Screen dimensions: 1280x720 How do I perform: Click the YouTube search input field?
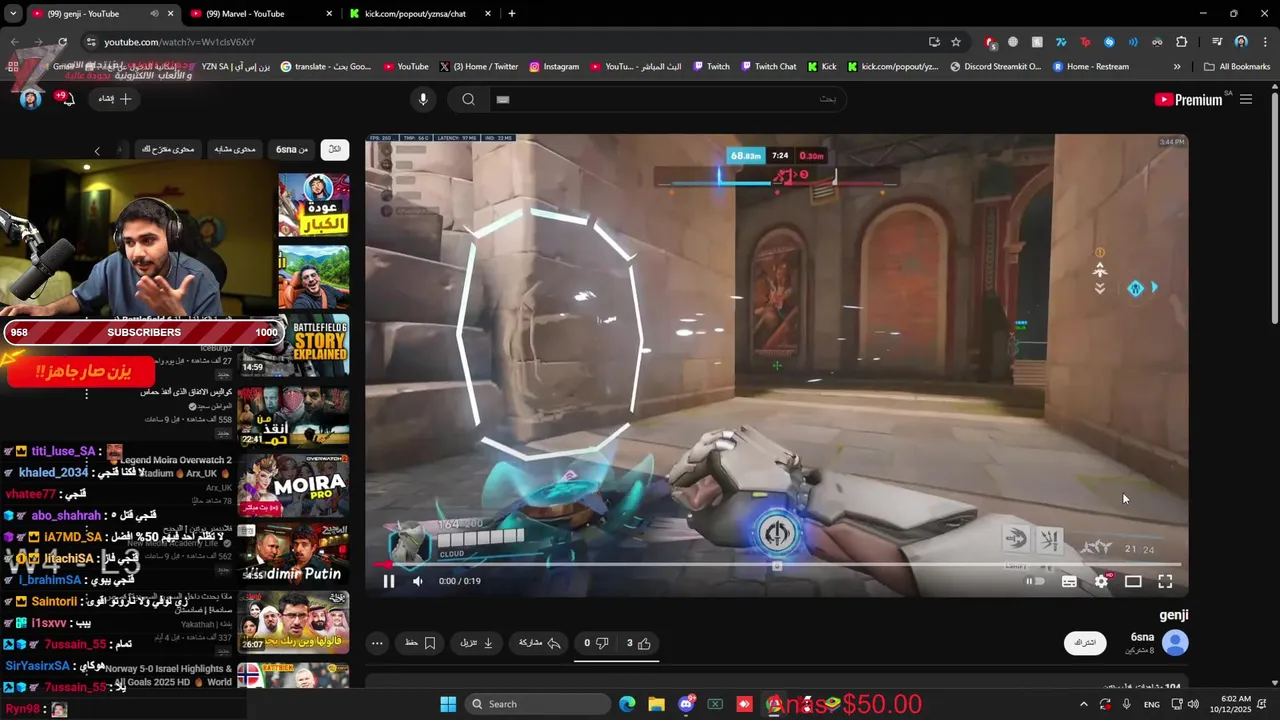point(667,99)
